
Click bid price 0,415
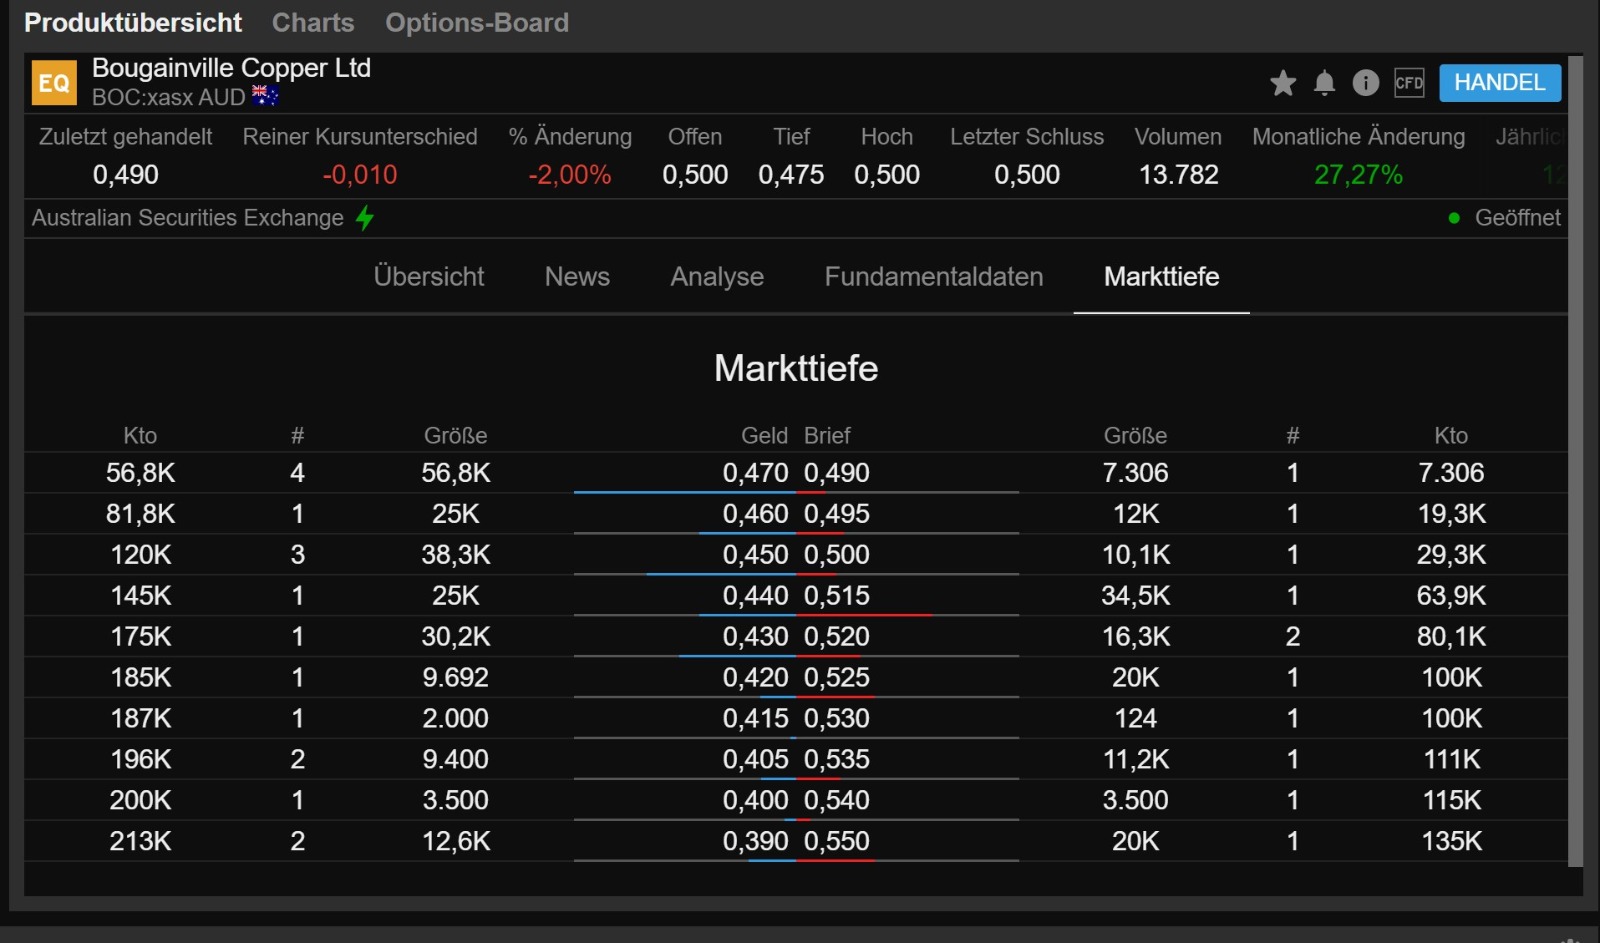pos(756,719)
